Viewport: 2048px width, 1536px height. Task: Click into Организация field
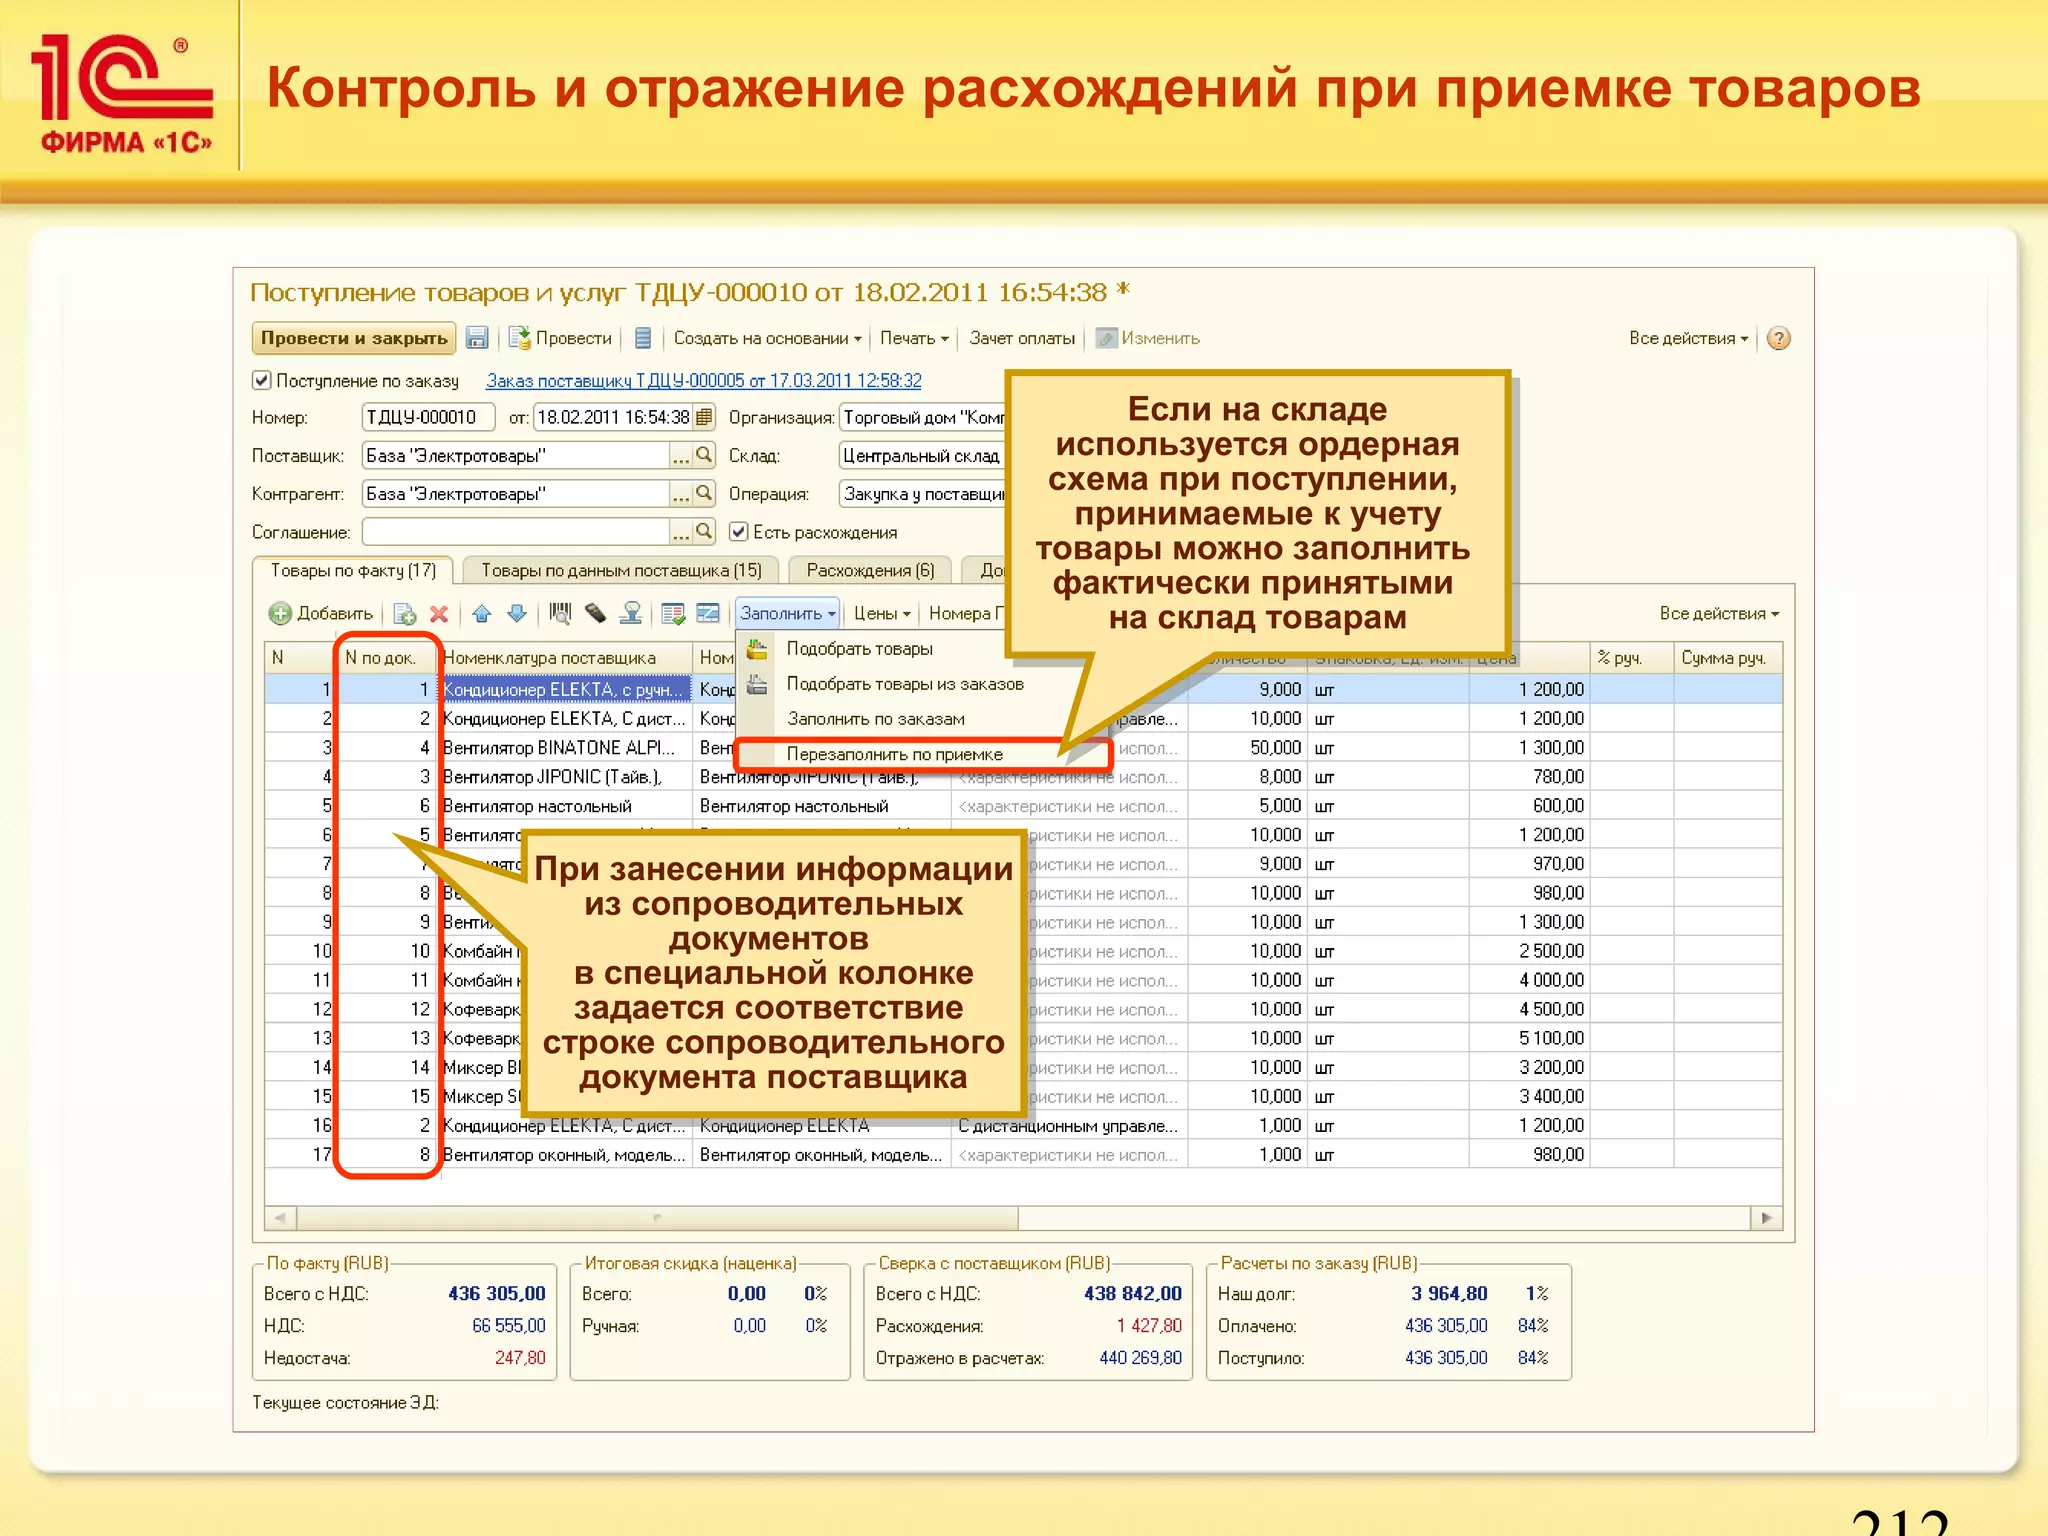[921, 417]
